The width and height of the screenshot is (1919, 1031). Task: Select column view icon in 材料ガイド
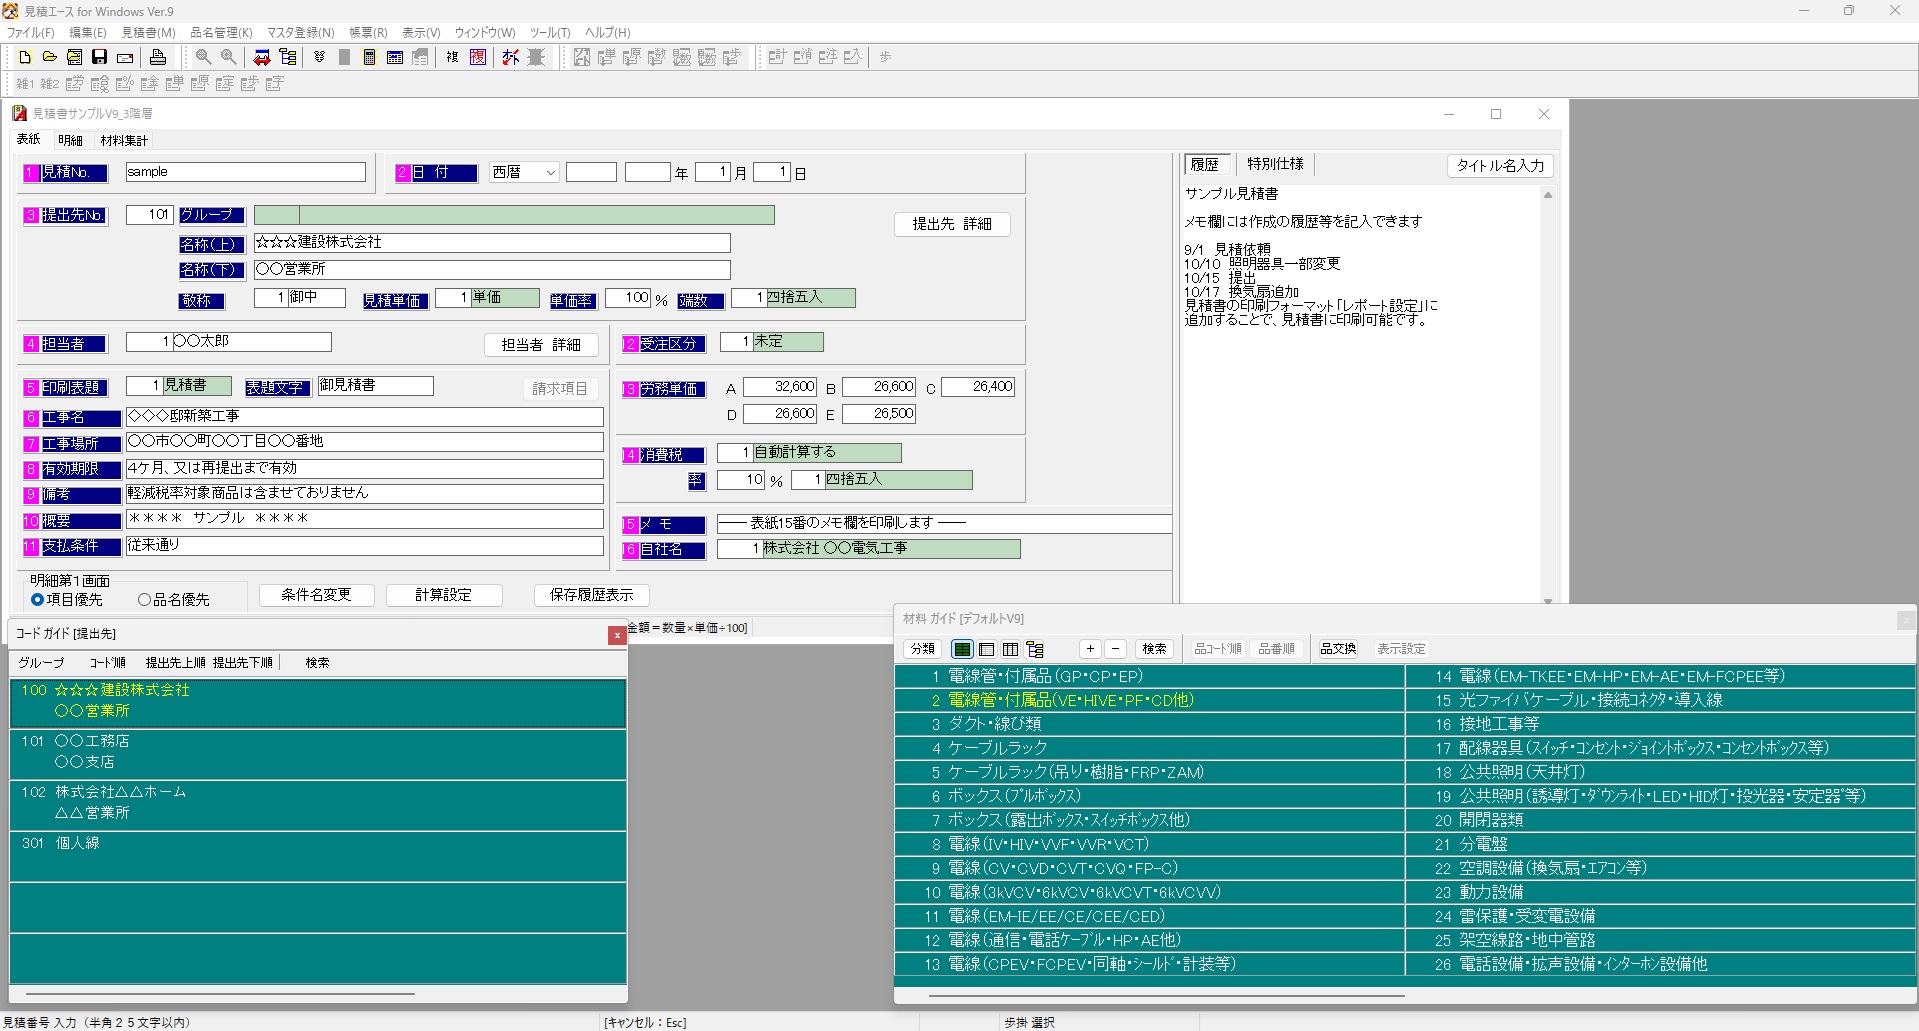click(1011, 649)
